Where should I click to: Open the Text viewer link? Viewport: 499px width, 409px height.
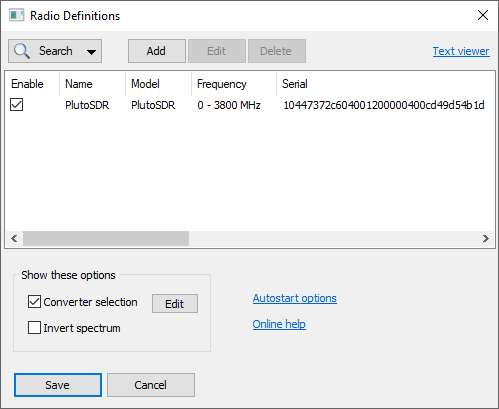(x=461, y=51)
